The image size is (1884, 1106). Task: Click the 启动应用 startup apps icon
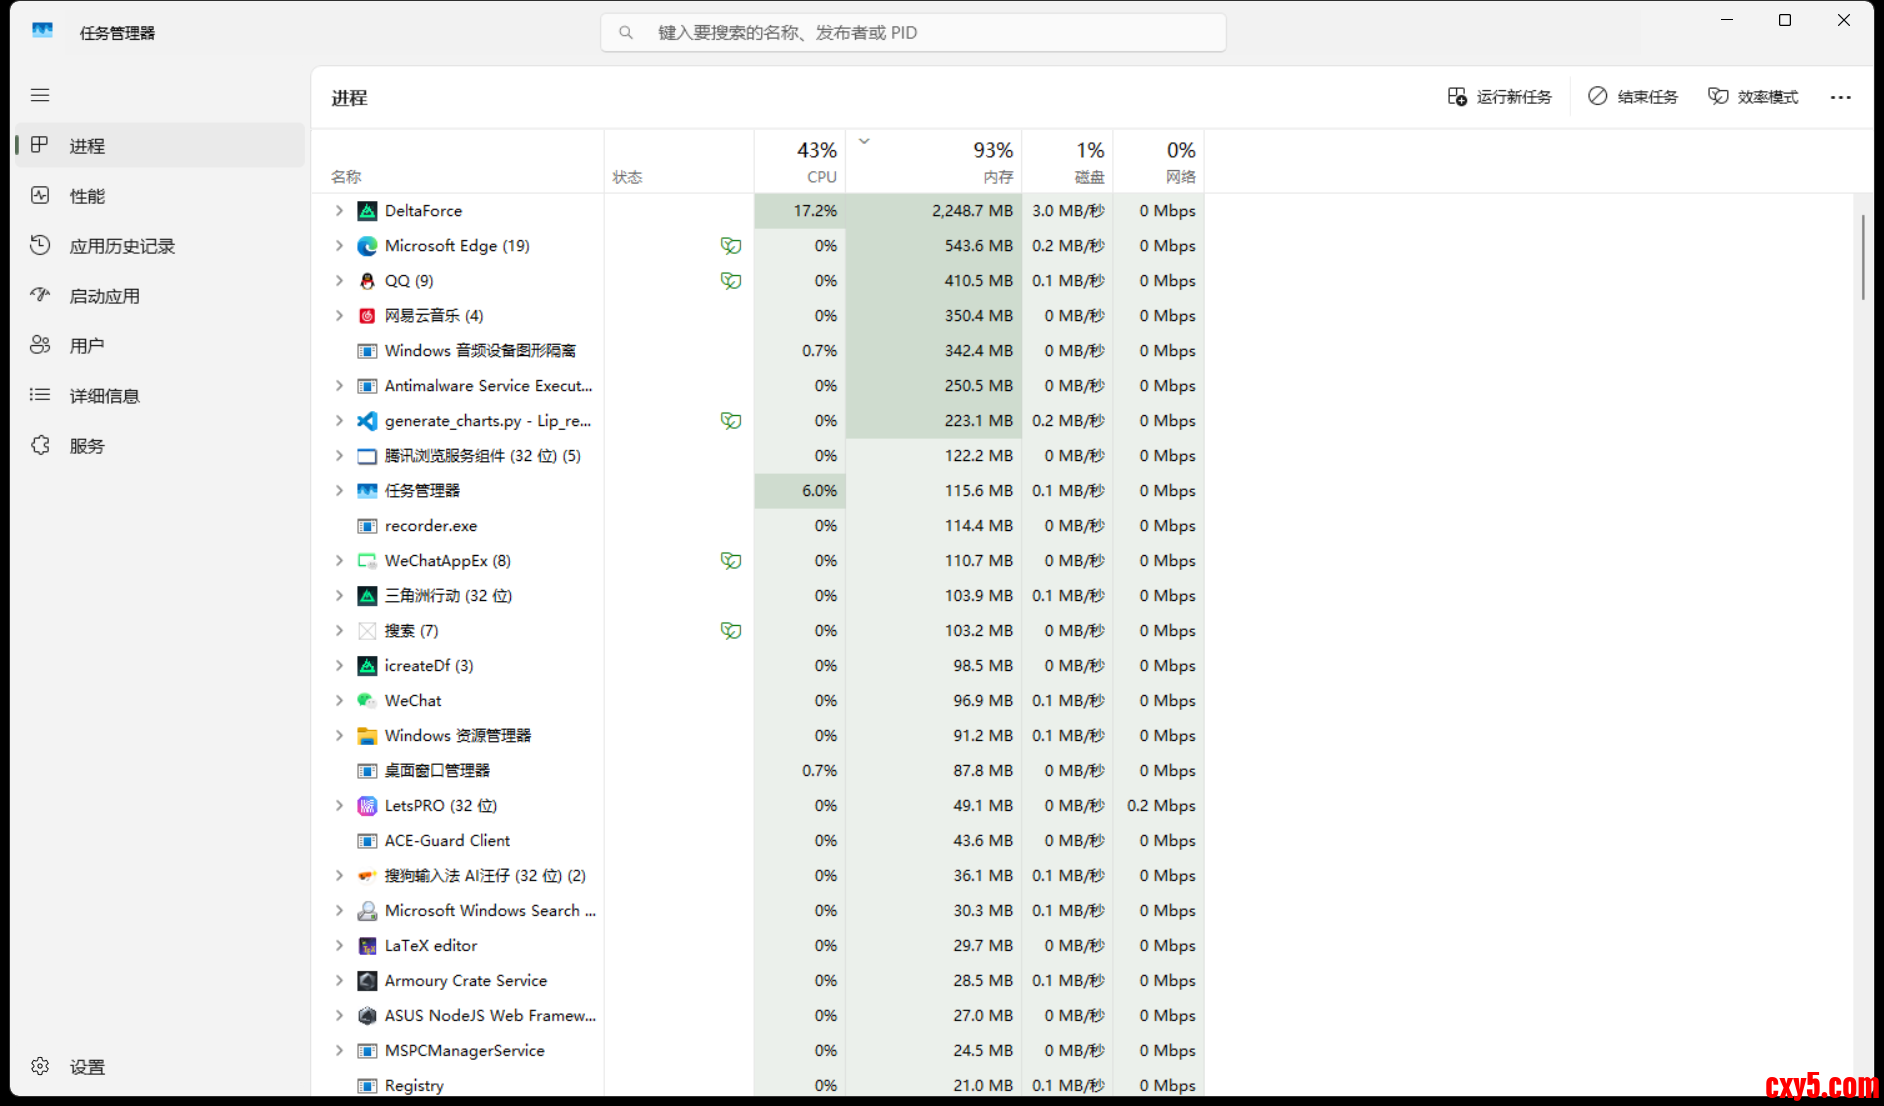click(x=40, y=295)
